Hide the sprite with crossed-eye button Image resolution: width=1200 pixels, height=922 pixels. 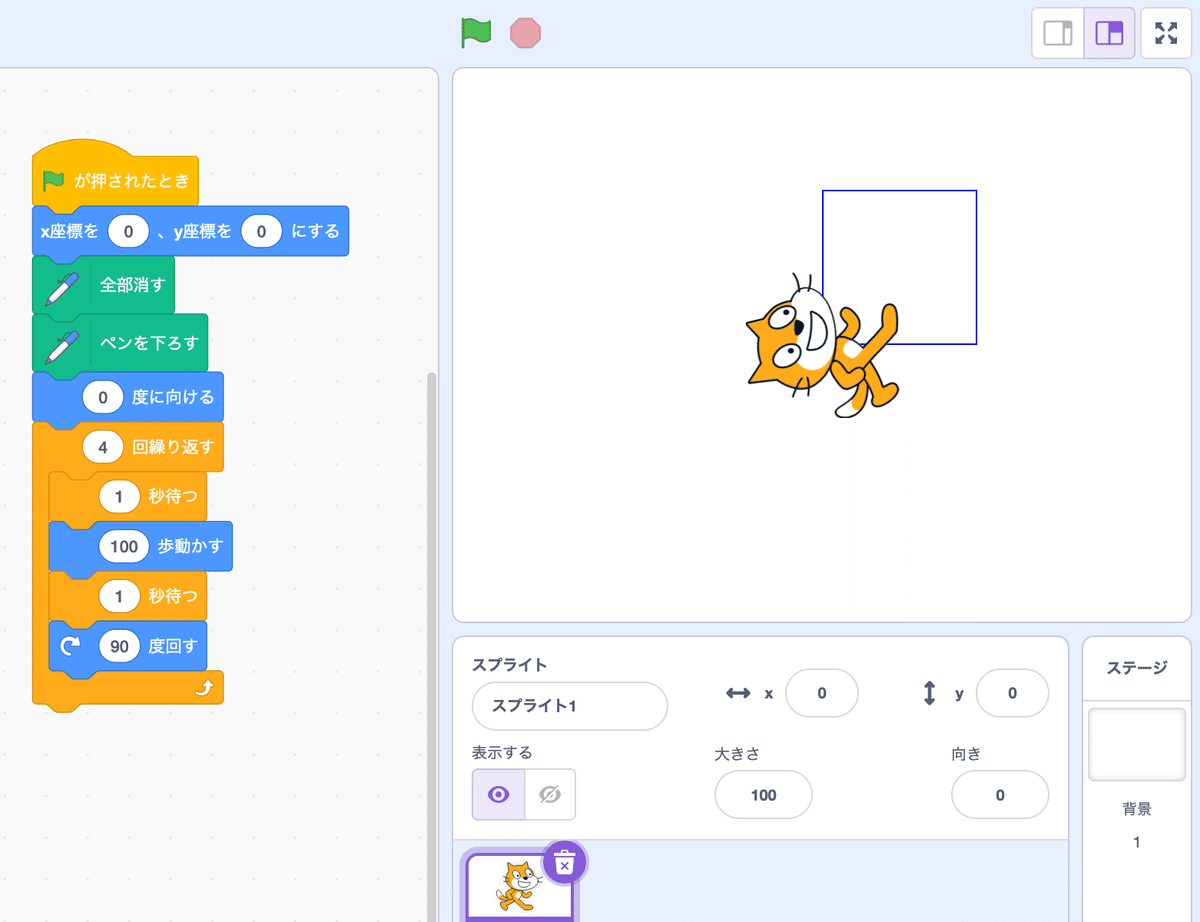pos(550,794)
